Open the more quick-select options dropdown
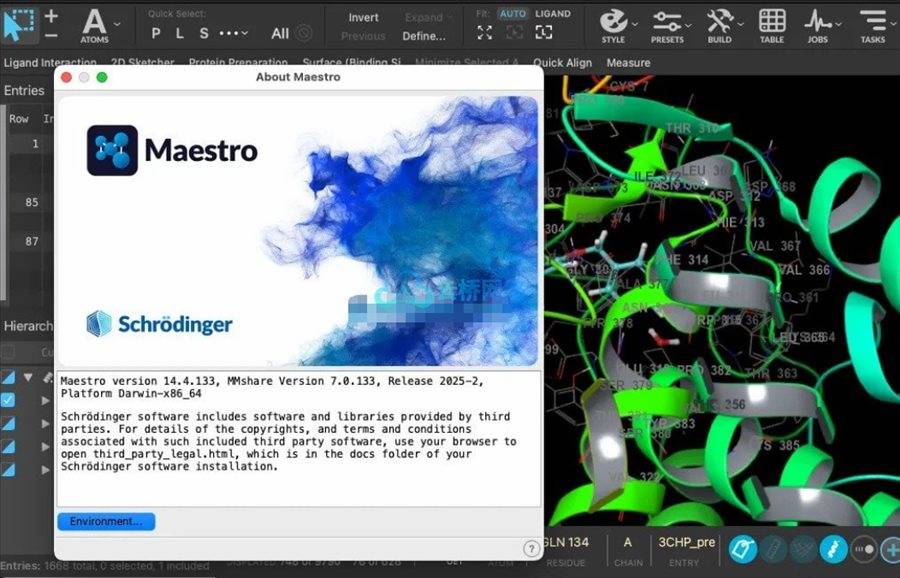This screenshot has height=578, width=900. 233,33
